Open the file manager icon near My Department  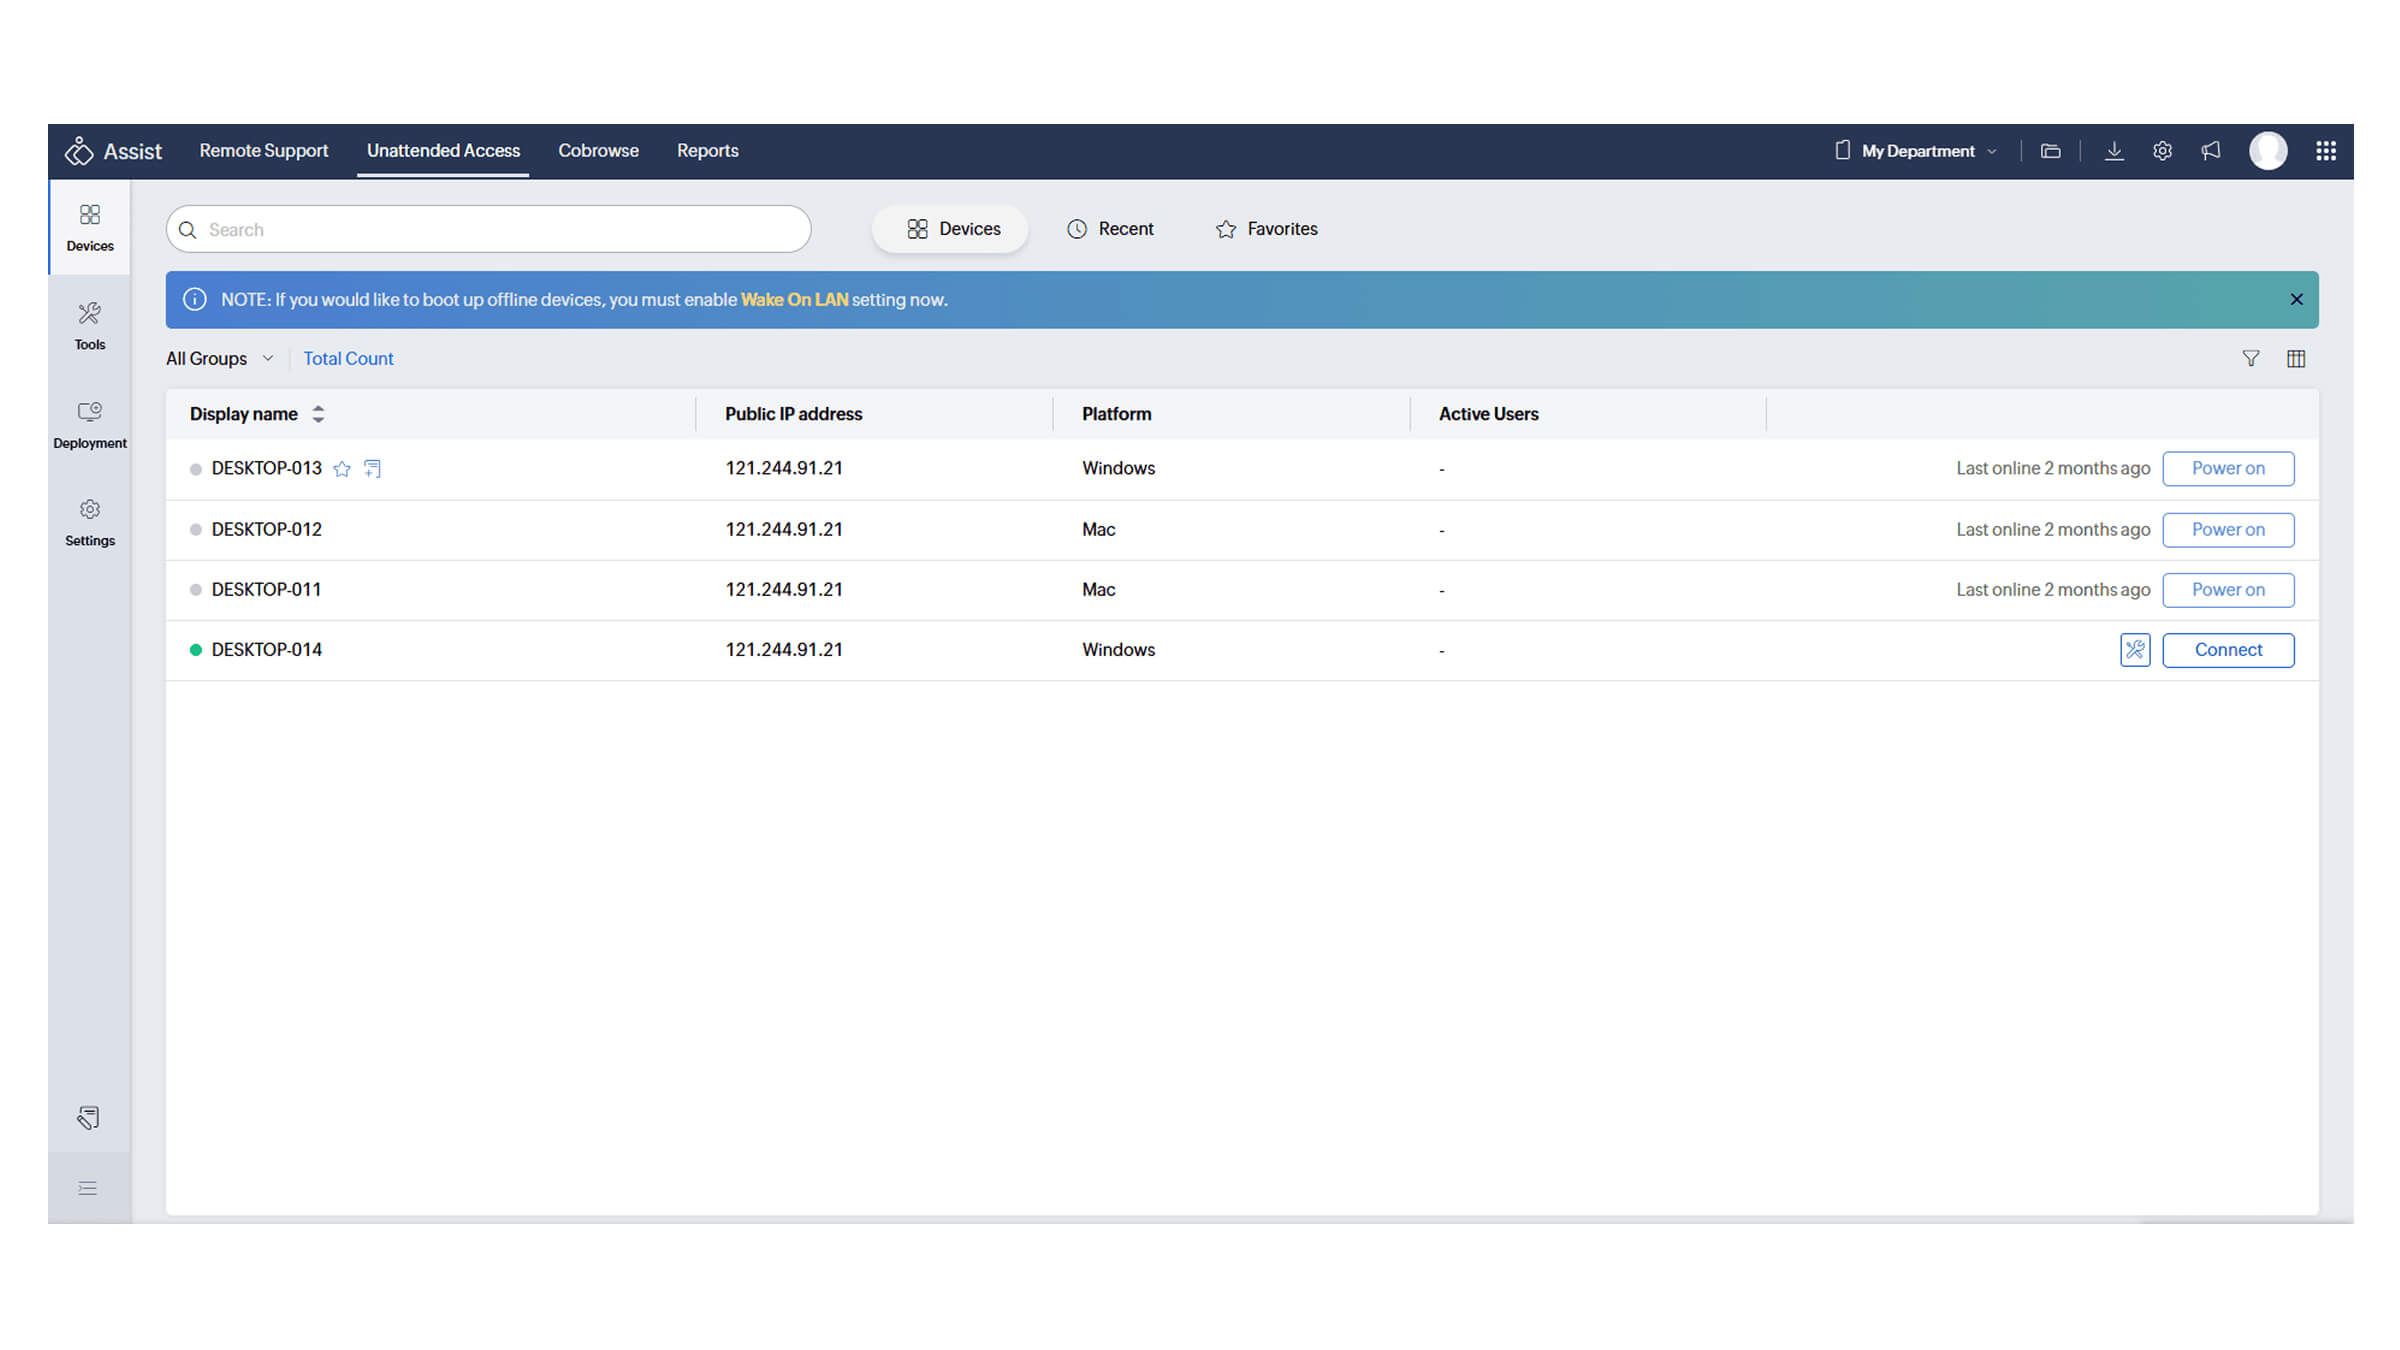pyautogui.click(x=2051, y=150)
